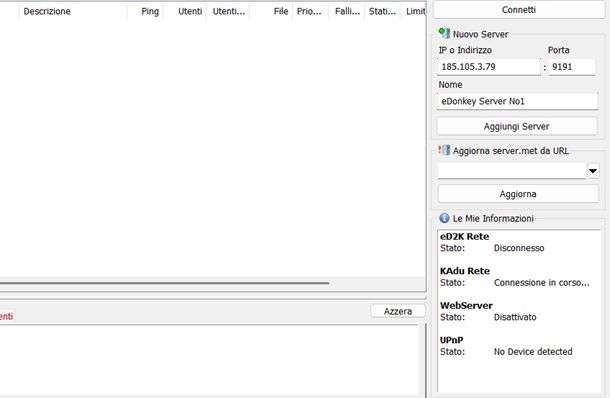Click the Porta label
The width and height of the screenshot is (610, 398).
(x=558, y=50)
